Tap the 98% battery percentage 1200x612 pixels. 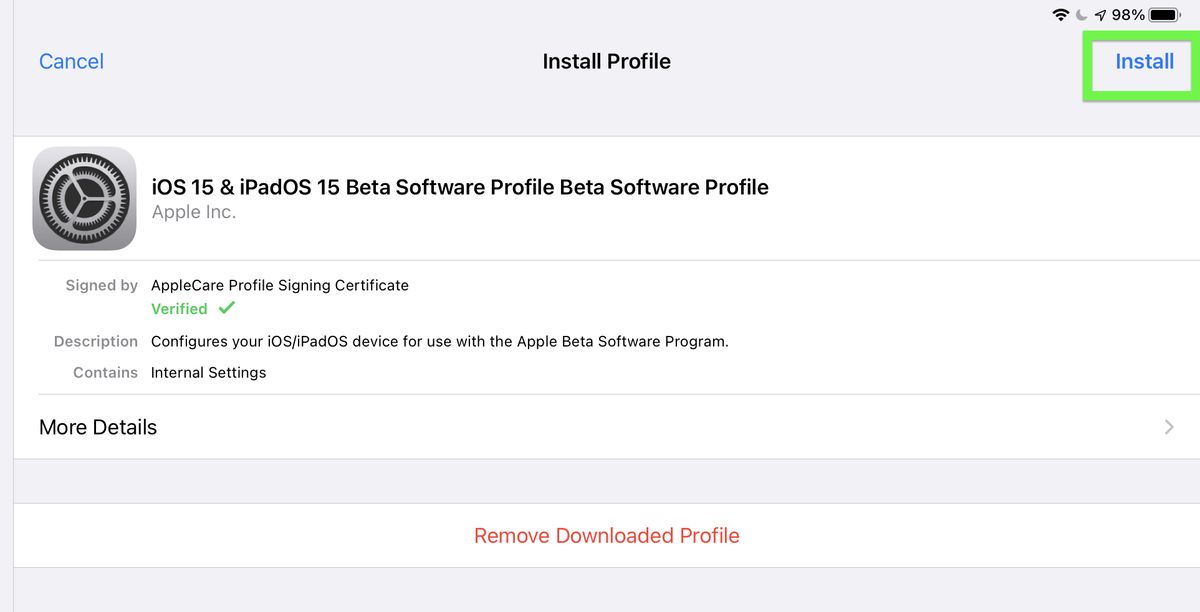1127,14
